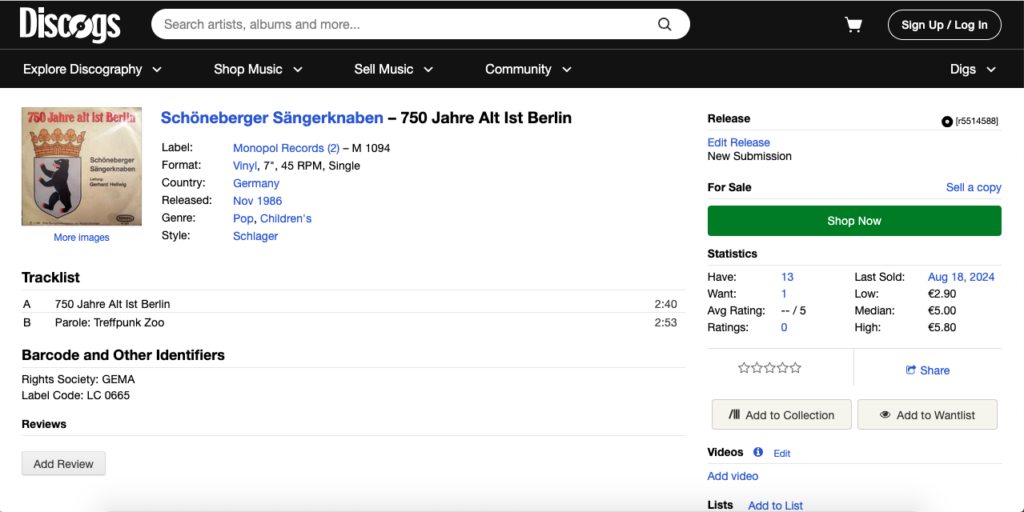Click the Median €5.00 value
1024x512 pixels.
coord(942,311)
